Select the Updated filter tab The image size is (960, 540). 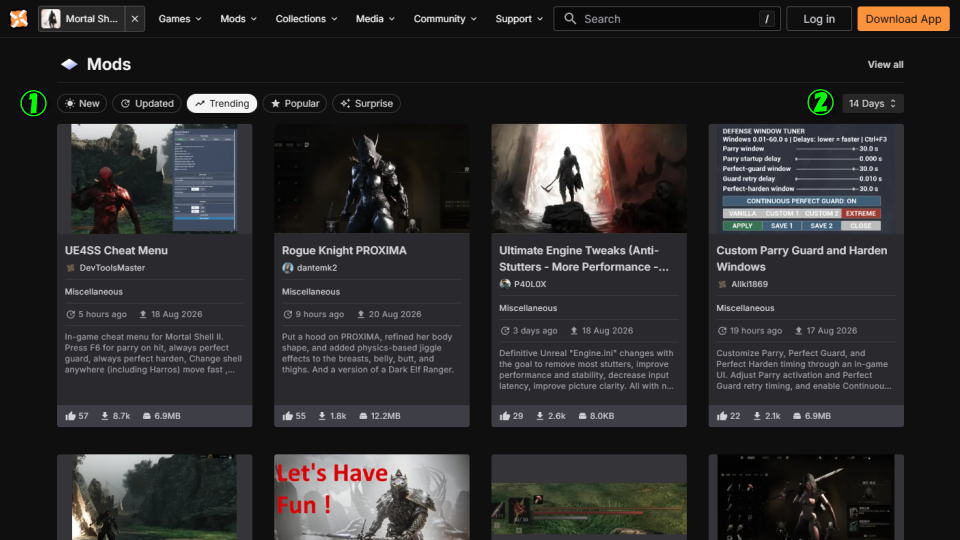tap(147, 103)
